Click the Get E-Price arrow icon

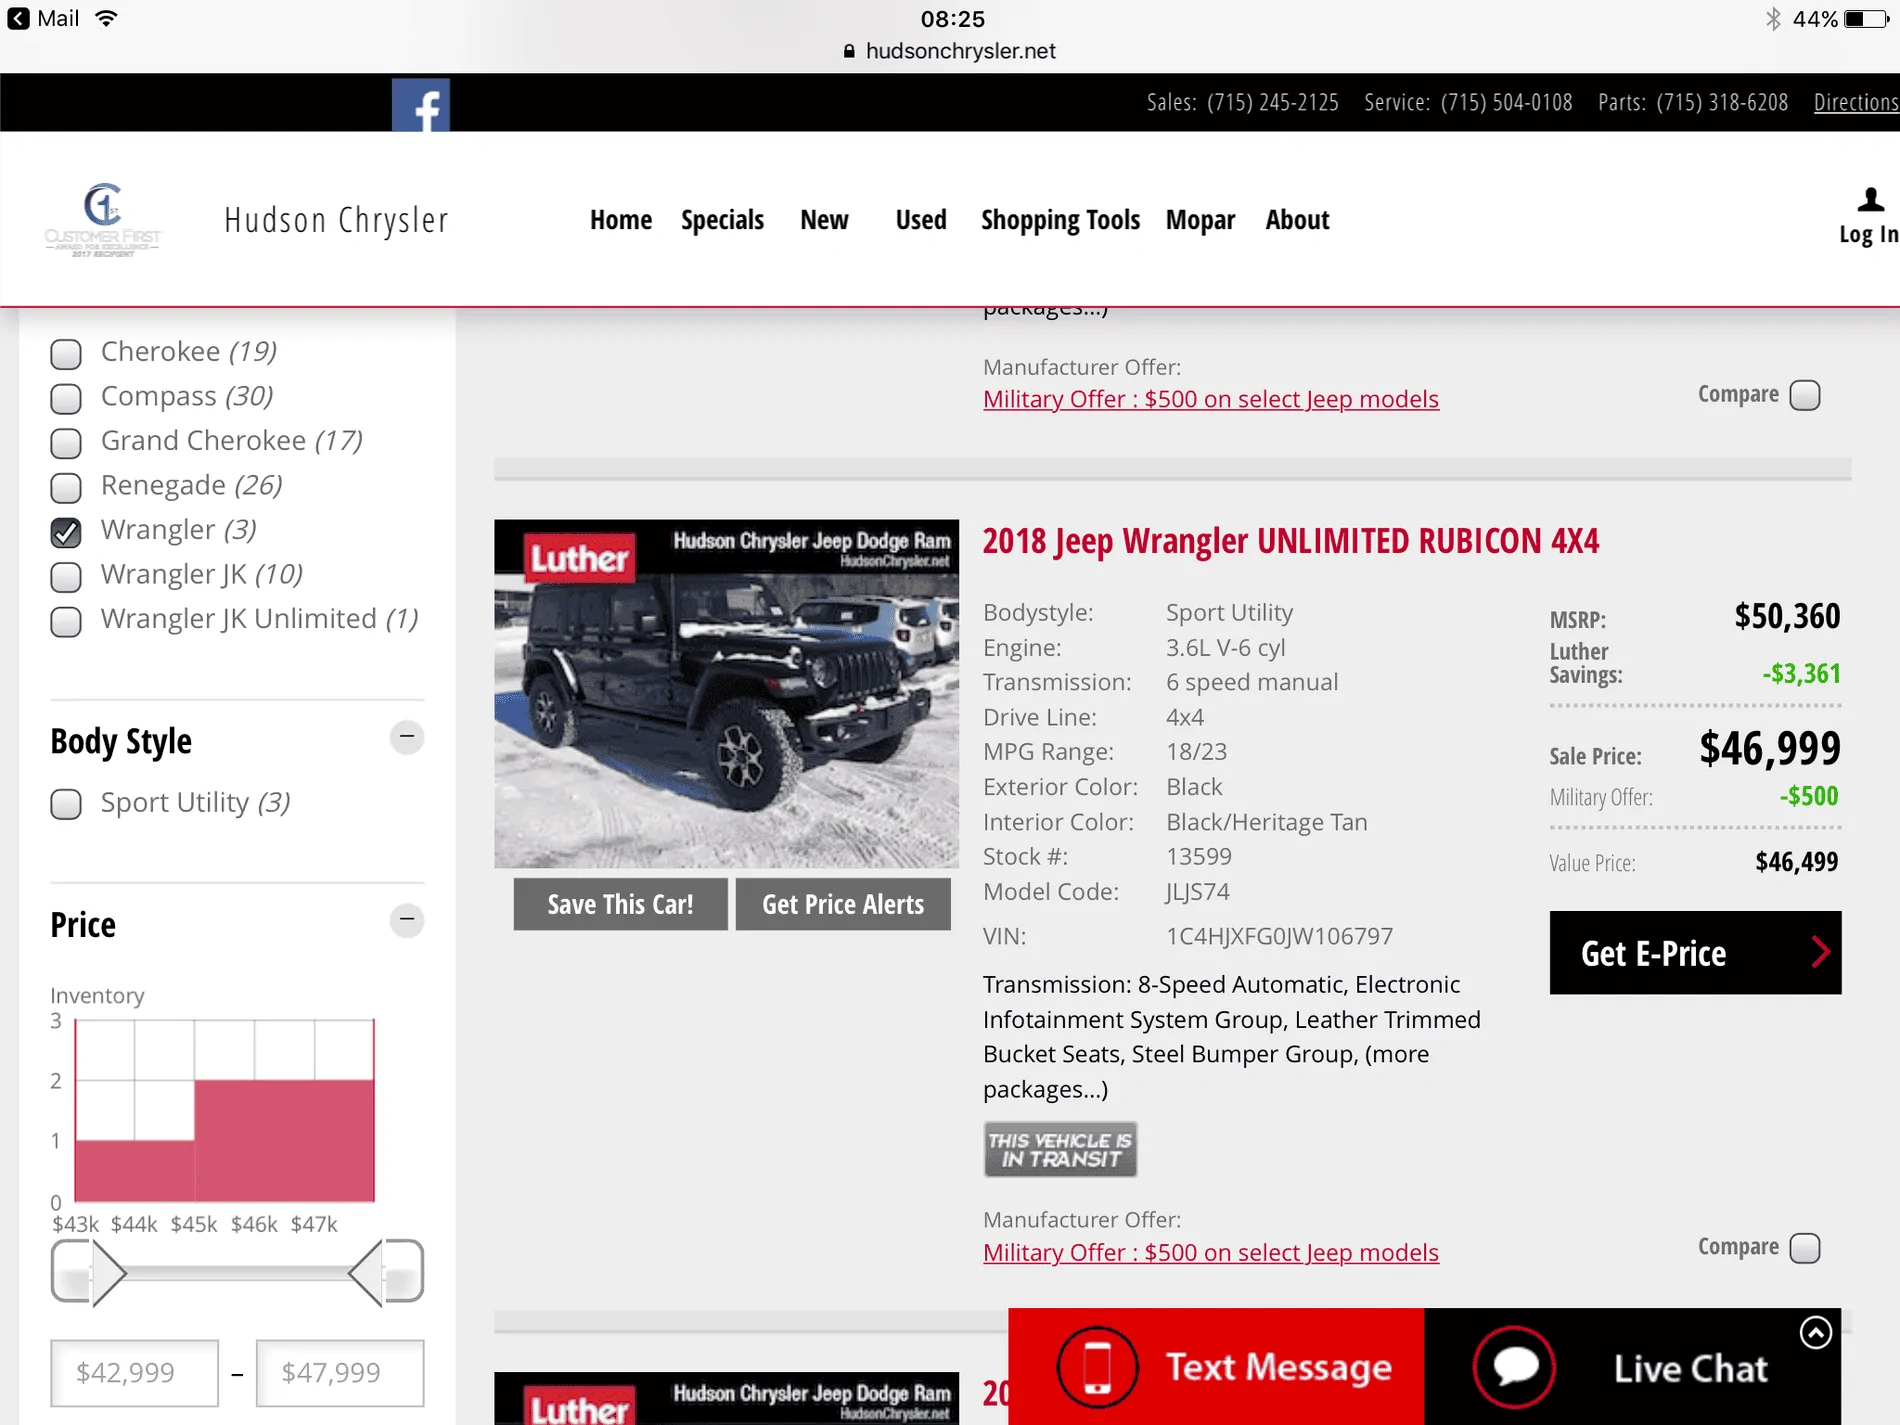(x=1820, y=952)
